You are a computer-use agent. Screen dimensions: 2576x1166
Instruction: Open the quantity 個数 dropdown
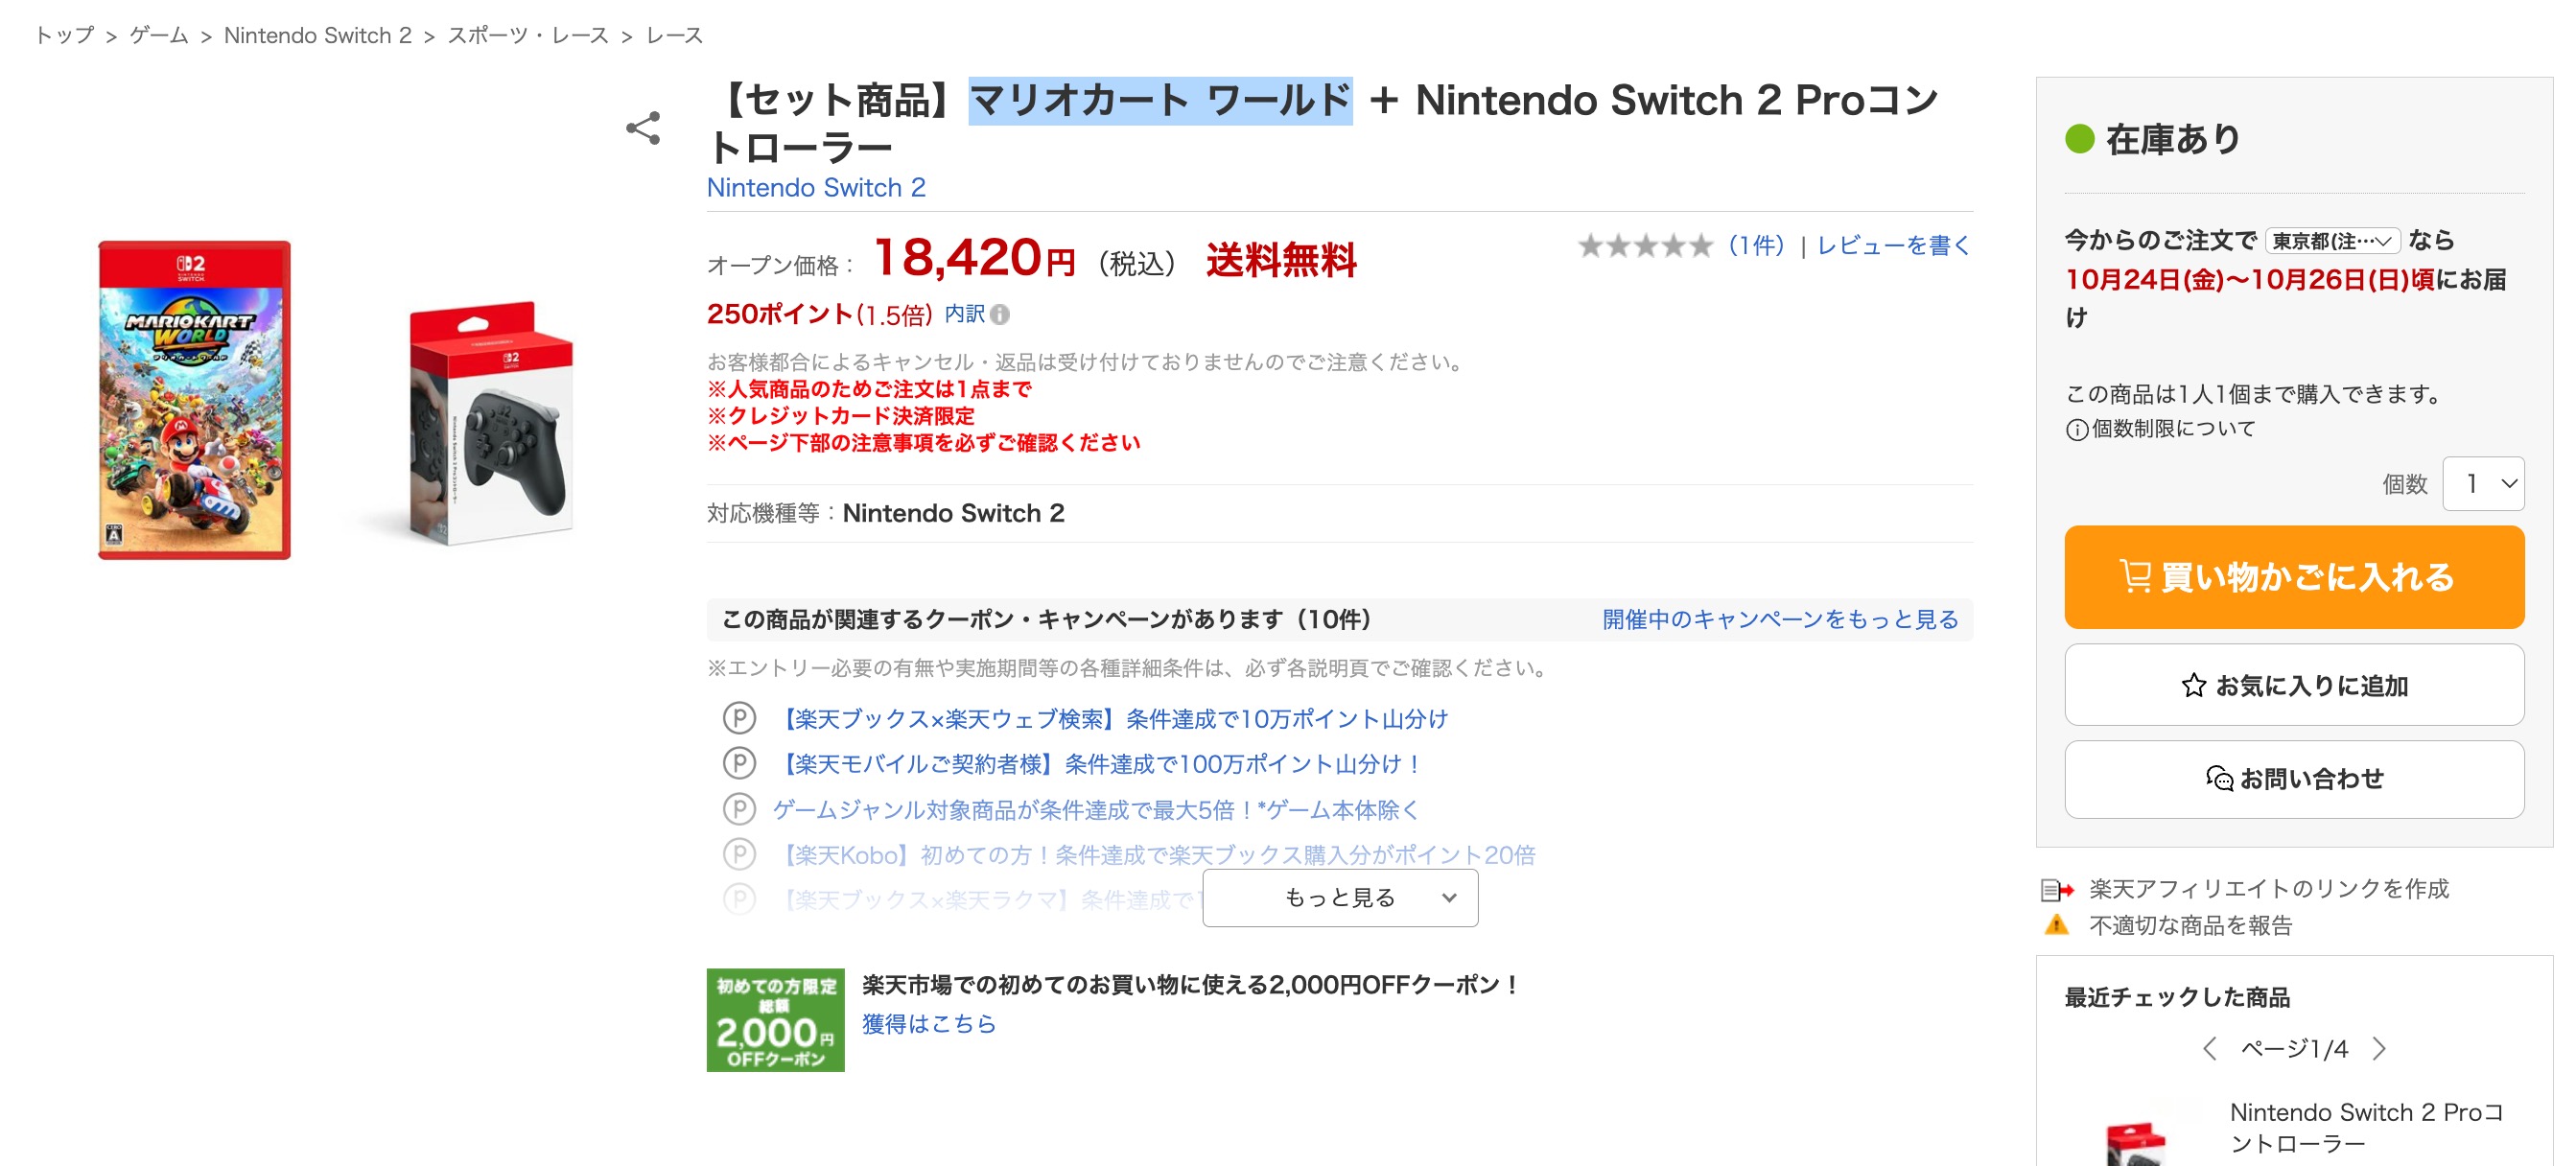pos(2483,484)
